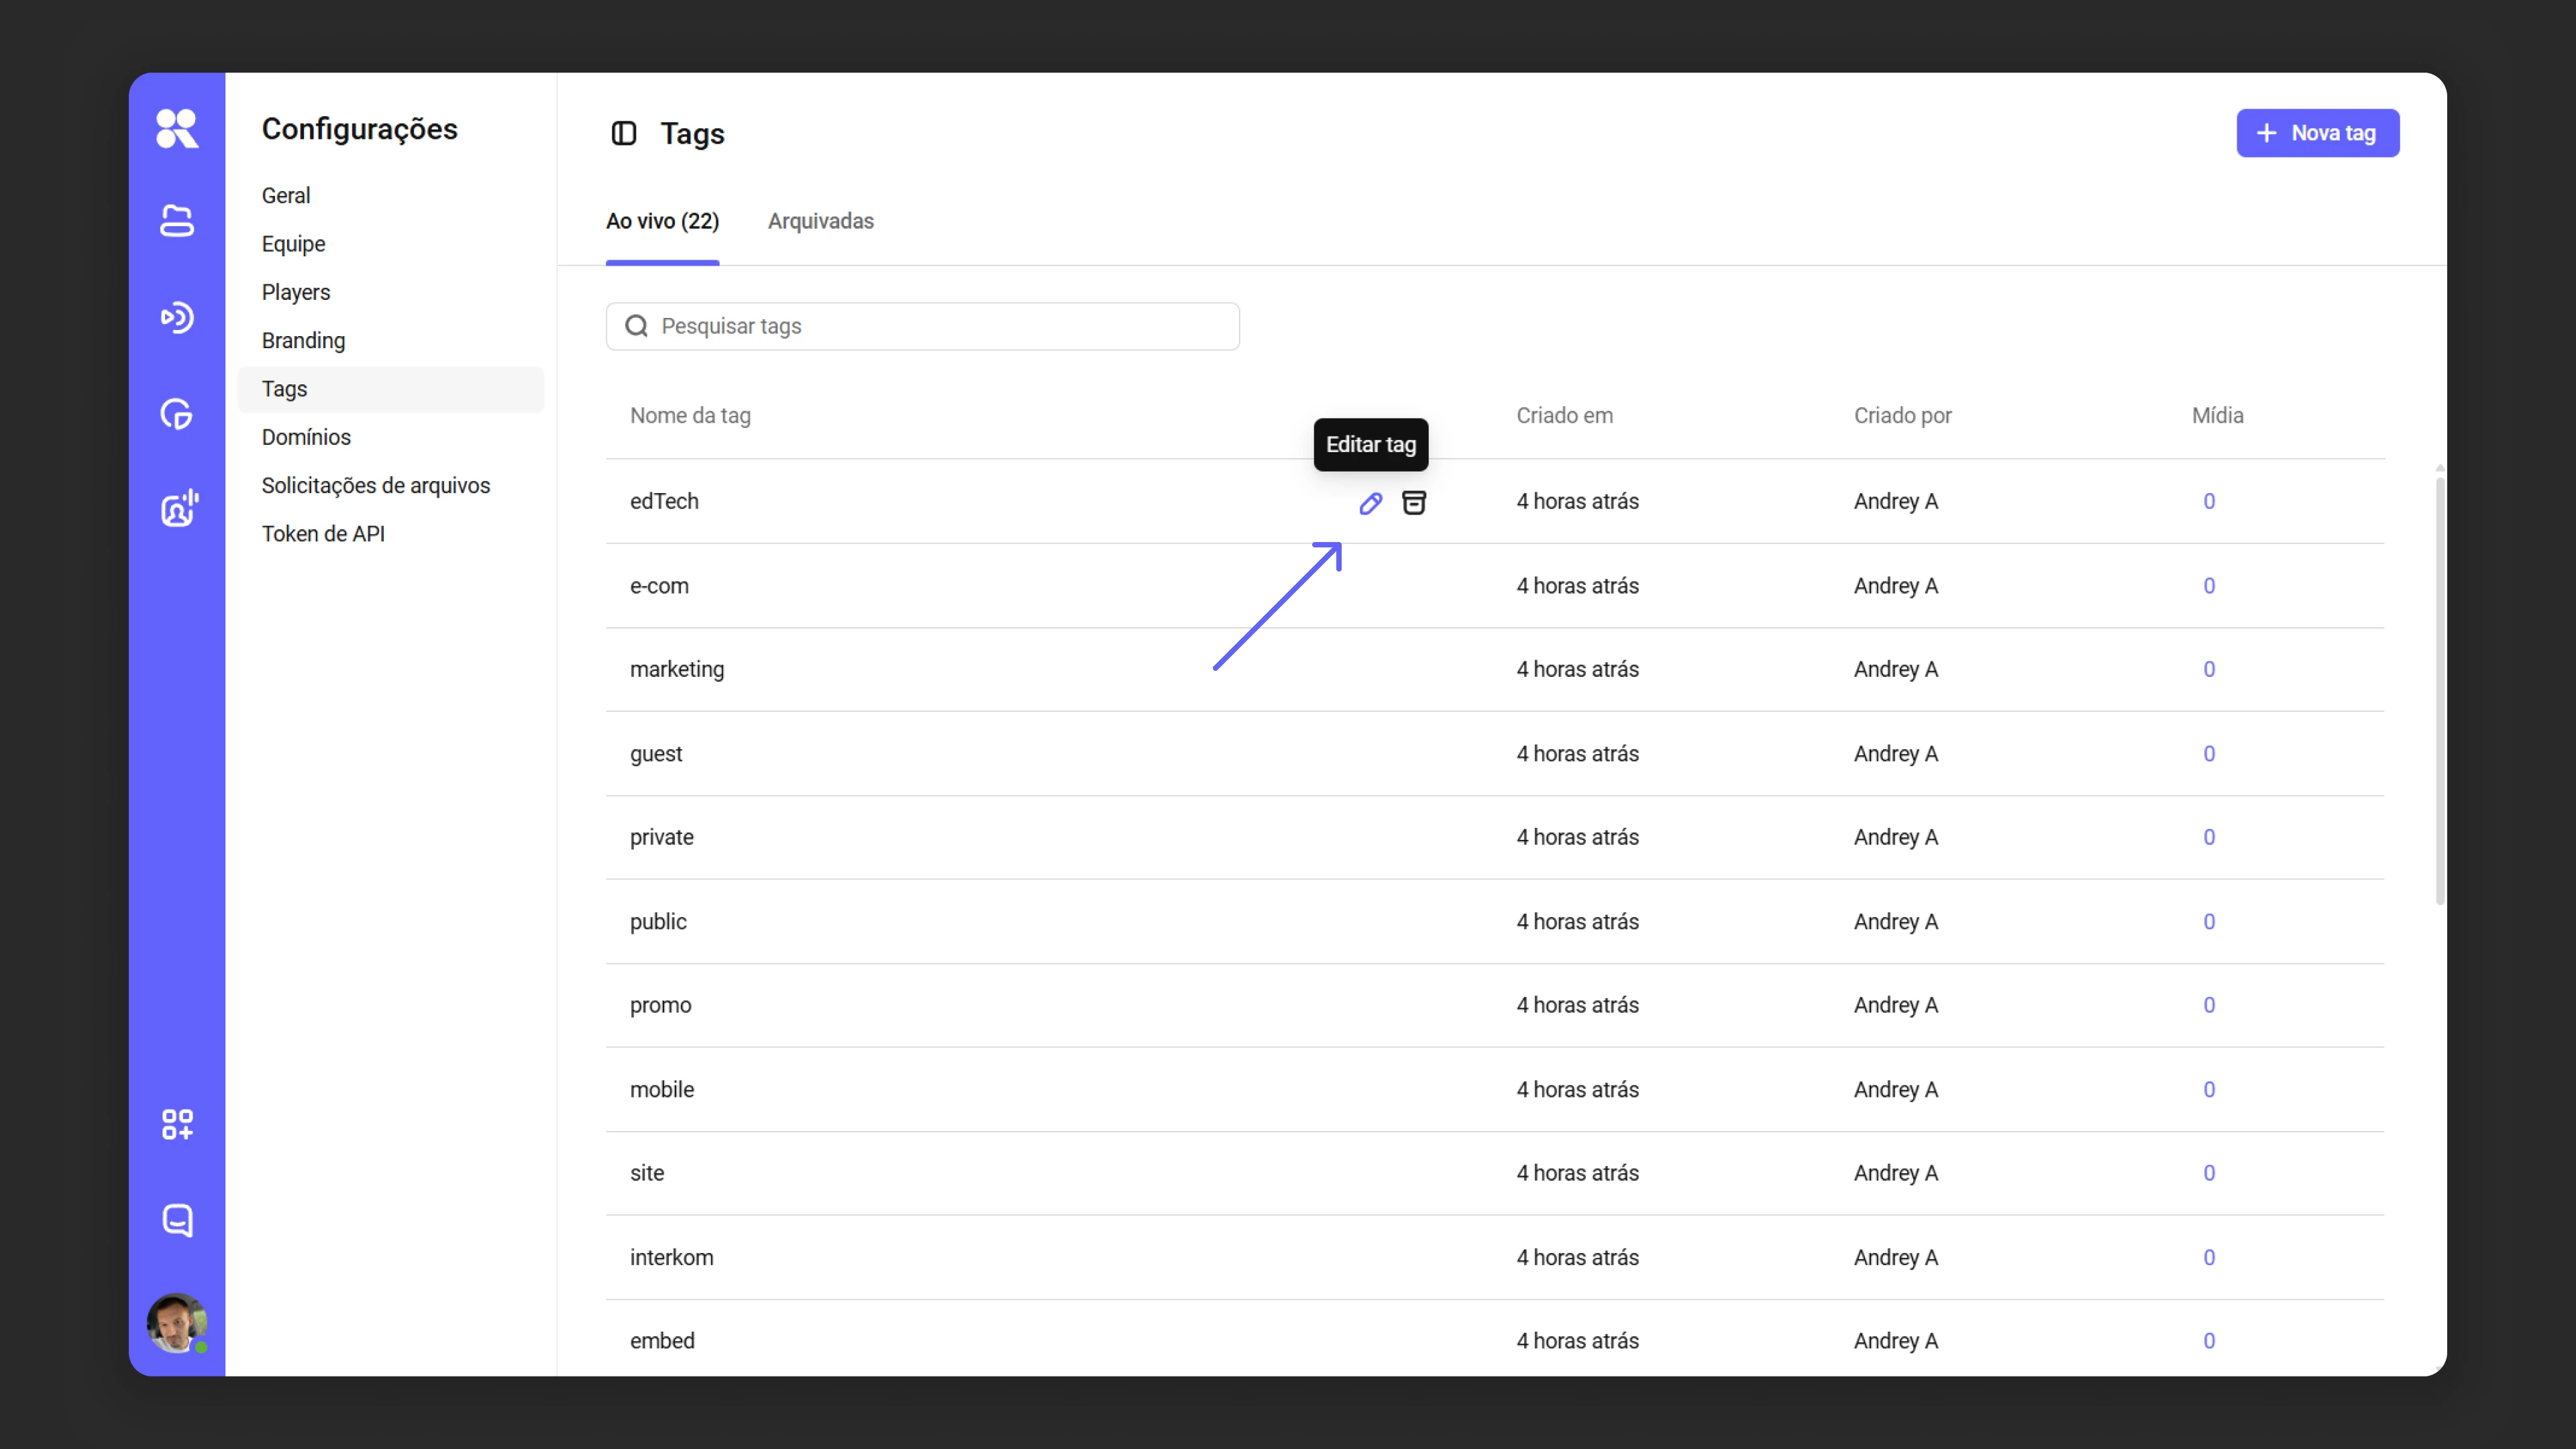Open the AI contacts icon in the sidebar
2576x1449 pixels.
(178, 508)
